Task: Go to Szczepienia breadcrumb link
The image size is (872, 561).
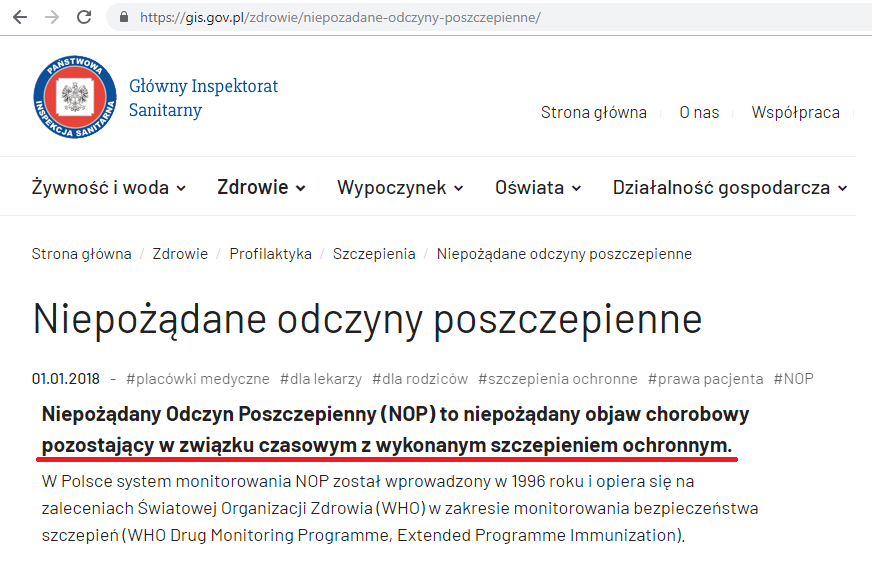Action: coord(373,254)
